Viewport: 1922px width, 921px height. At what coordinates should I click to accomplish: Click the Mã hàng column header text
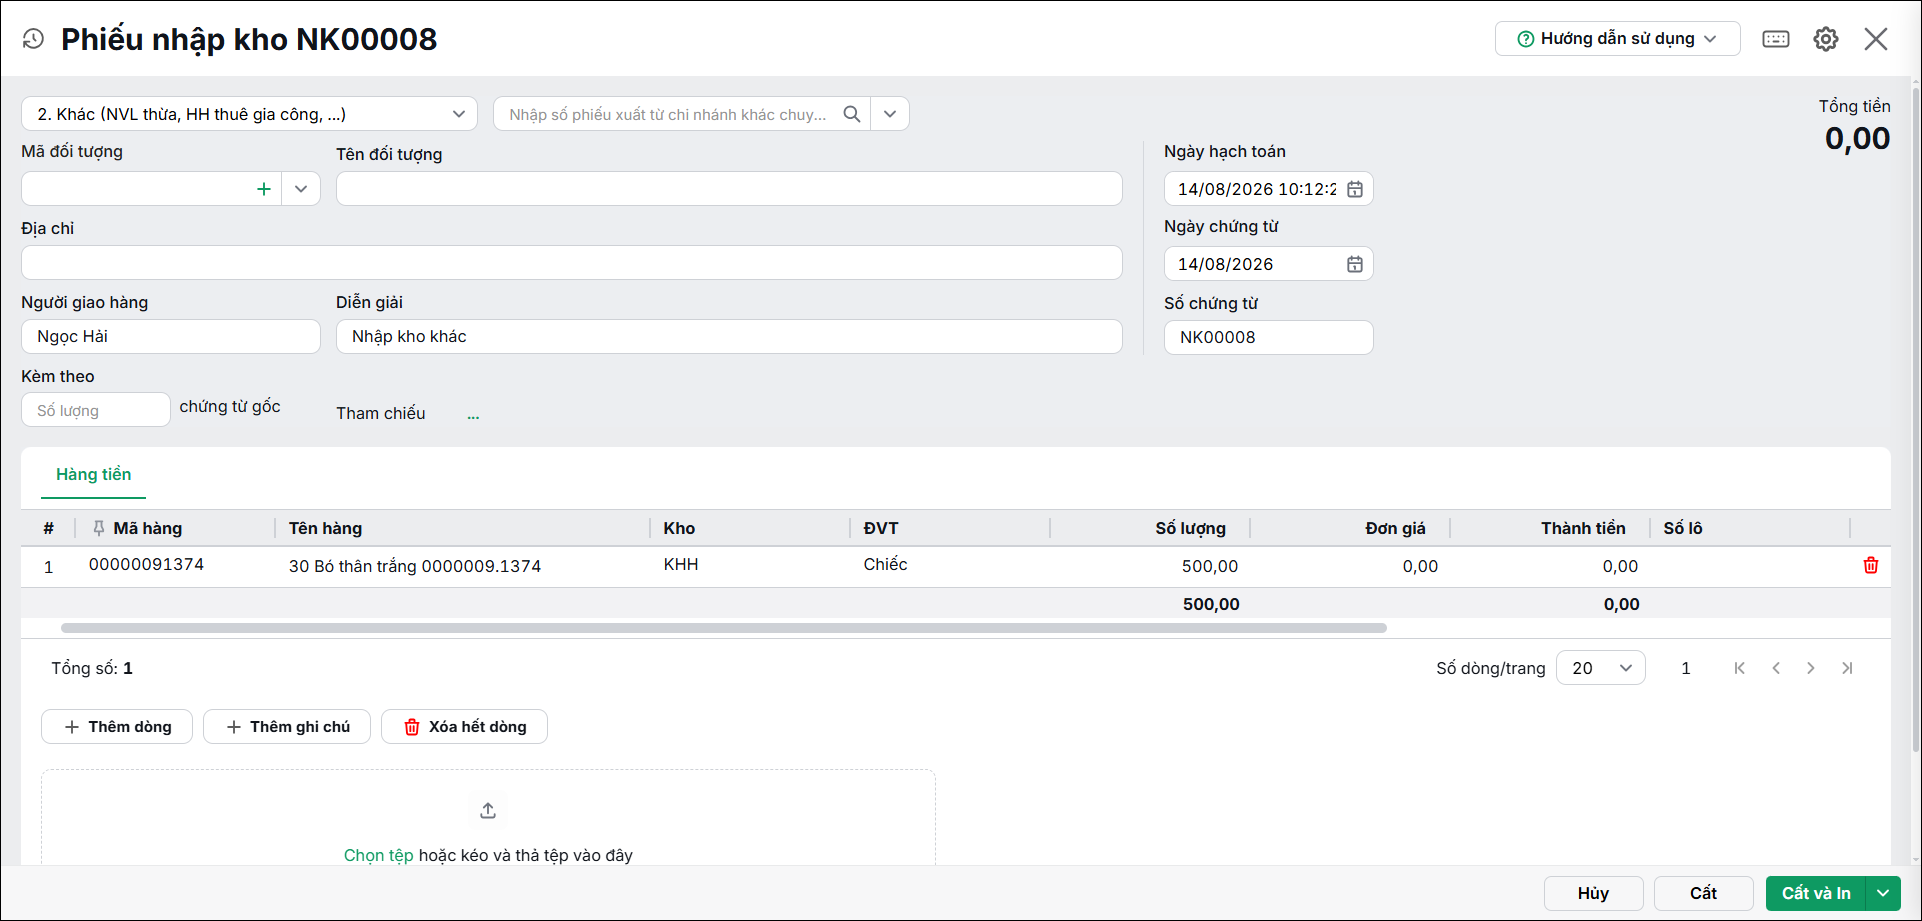point(148,528)
